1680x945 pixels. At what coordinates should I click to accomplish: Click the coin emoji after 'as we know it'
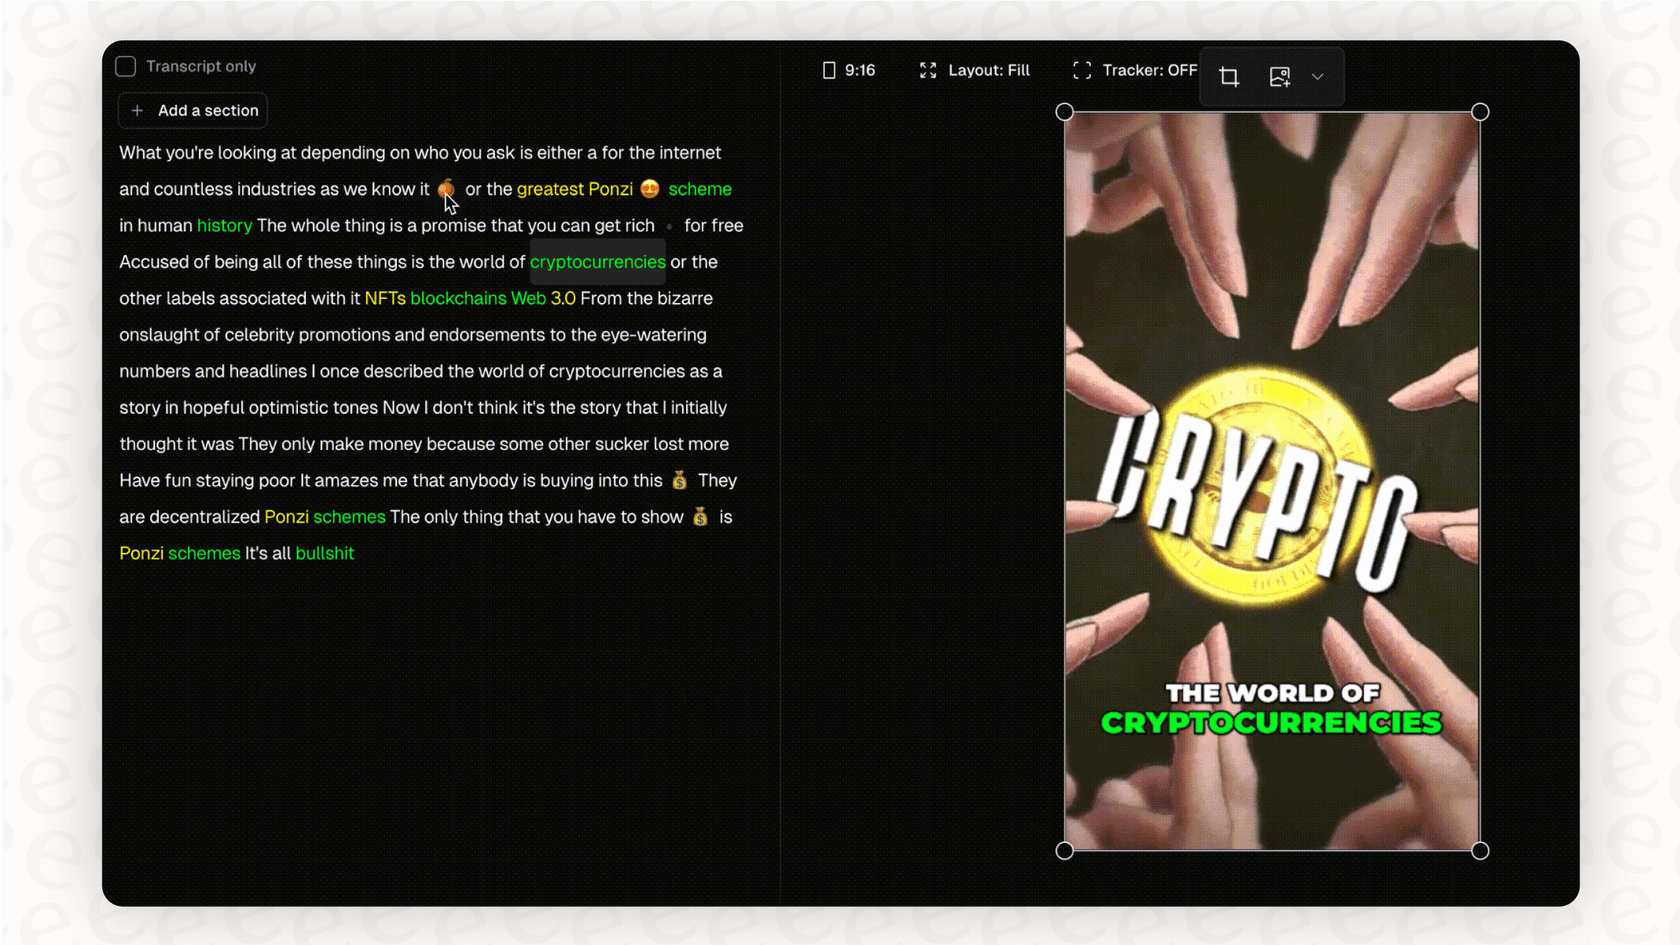[445, 188]
